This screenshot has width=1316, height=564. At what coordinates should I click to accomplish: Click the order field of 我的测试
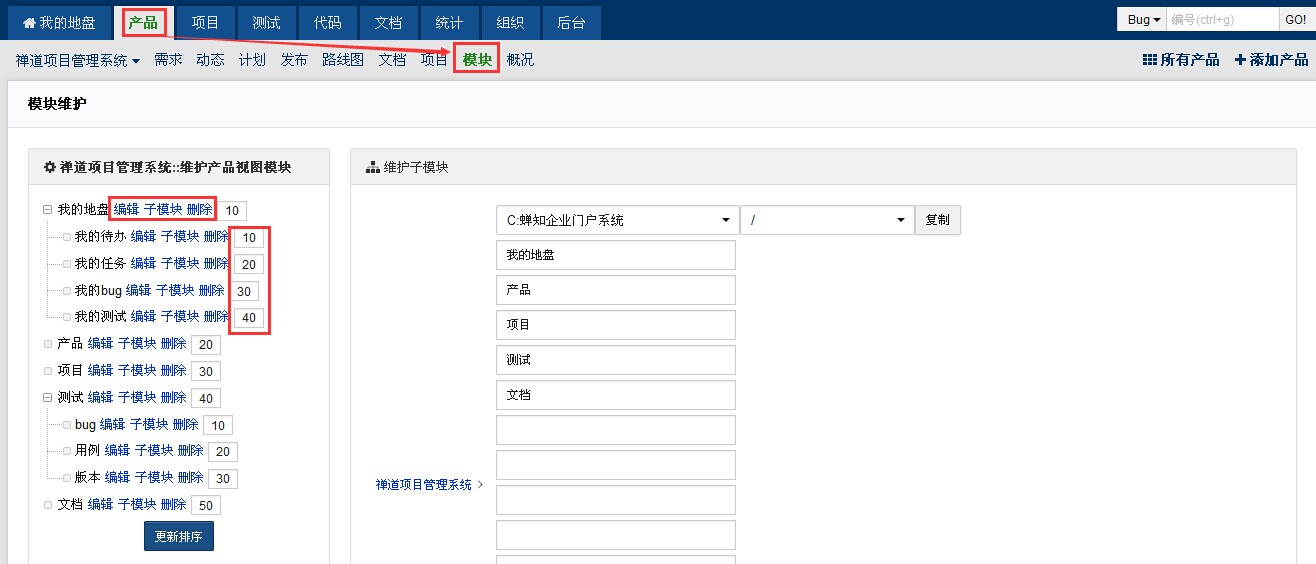pos(249,318)
